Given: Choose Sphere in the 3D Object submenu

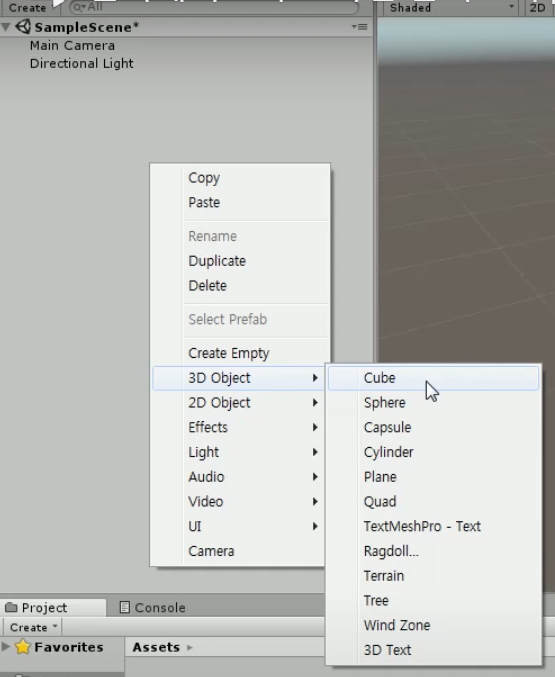Looking at the screenshot, I should (x=433, y=402).
